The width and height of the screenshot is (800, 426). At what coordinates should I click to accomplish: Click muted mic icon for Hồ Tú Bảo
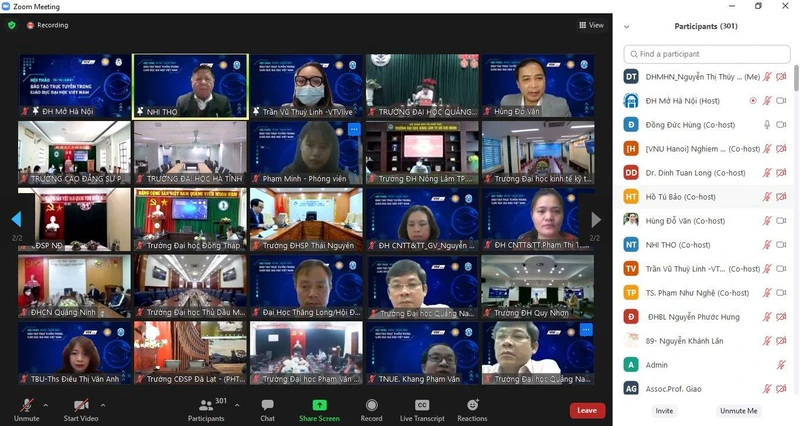coord(766,197)
